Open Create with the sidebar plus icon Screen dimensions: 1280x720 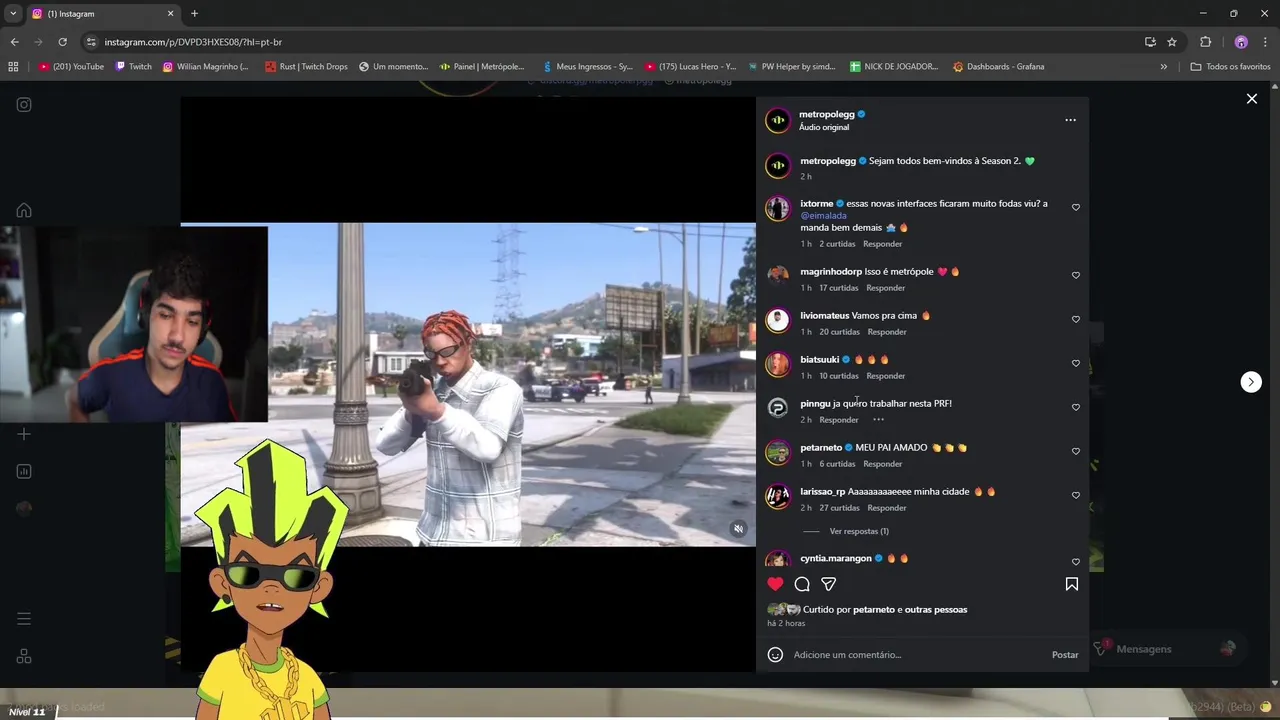pyautogui.click(x=24, y=434)
